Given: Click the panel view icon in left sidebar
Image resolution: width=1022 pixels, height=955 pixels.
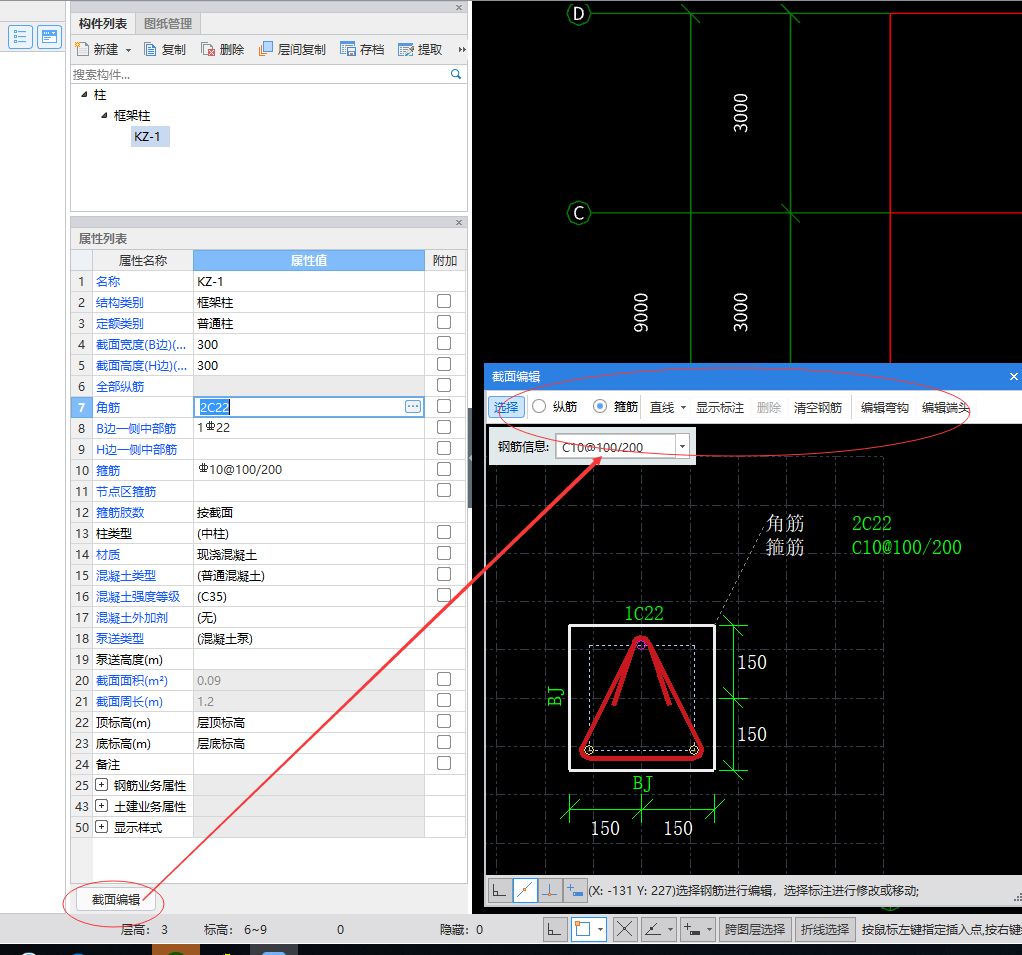Looking at the screenshot, I should [50, 37].
